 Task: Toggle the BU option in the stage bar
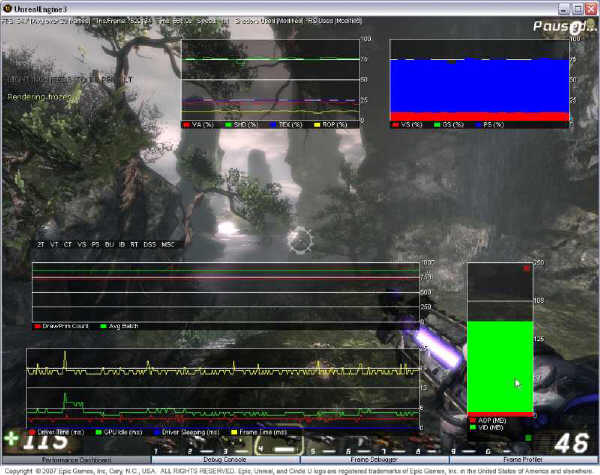[x=109, y=245]
